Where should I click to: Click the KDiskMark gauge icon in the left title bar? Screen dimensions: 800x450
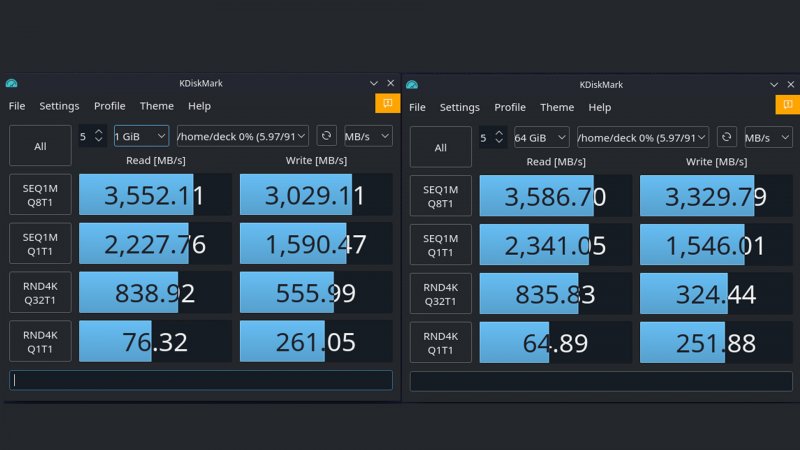click(x=11, y=84)
